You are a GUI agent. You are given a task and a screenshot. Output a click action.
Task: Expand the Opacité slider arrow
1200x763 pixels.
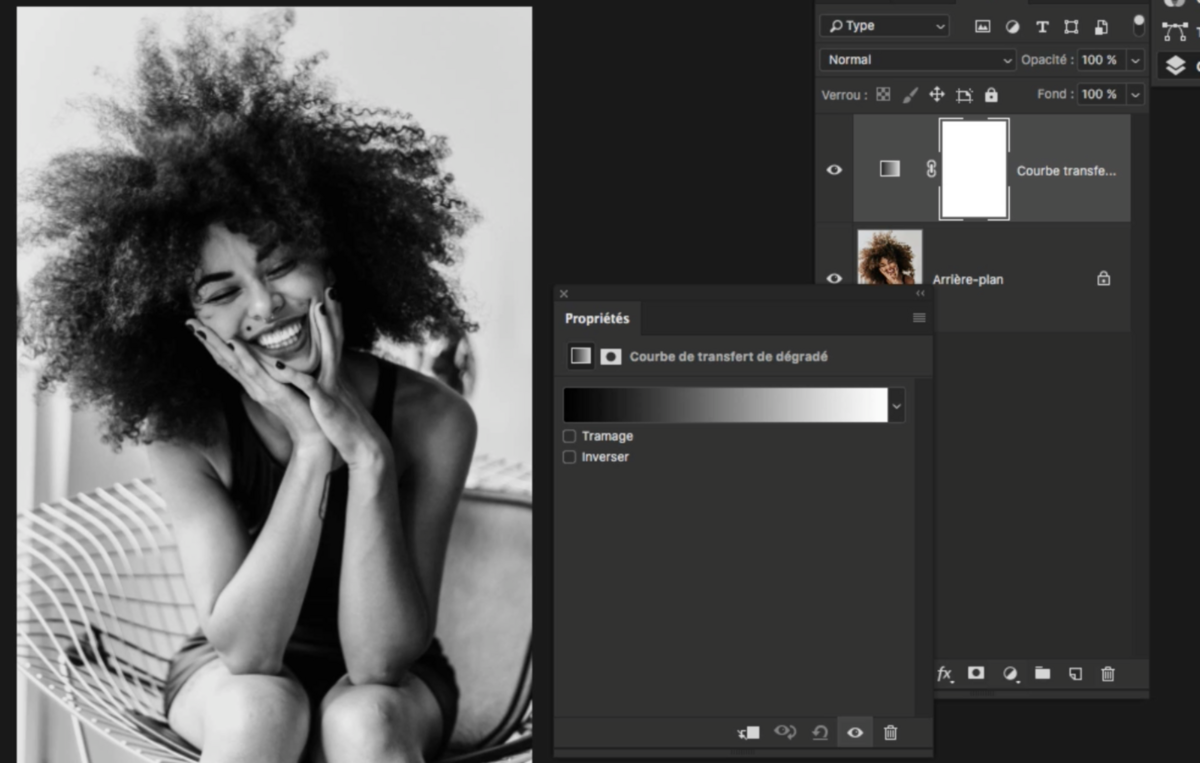(1135, 60)
